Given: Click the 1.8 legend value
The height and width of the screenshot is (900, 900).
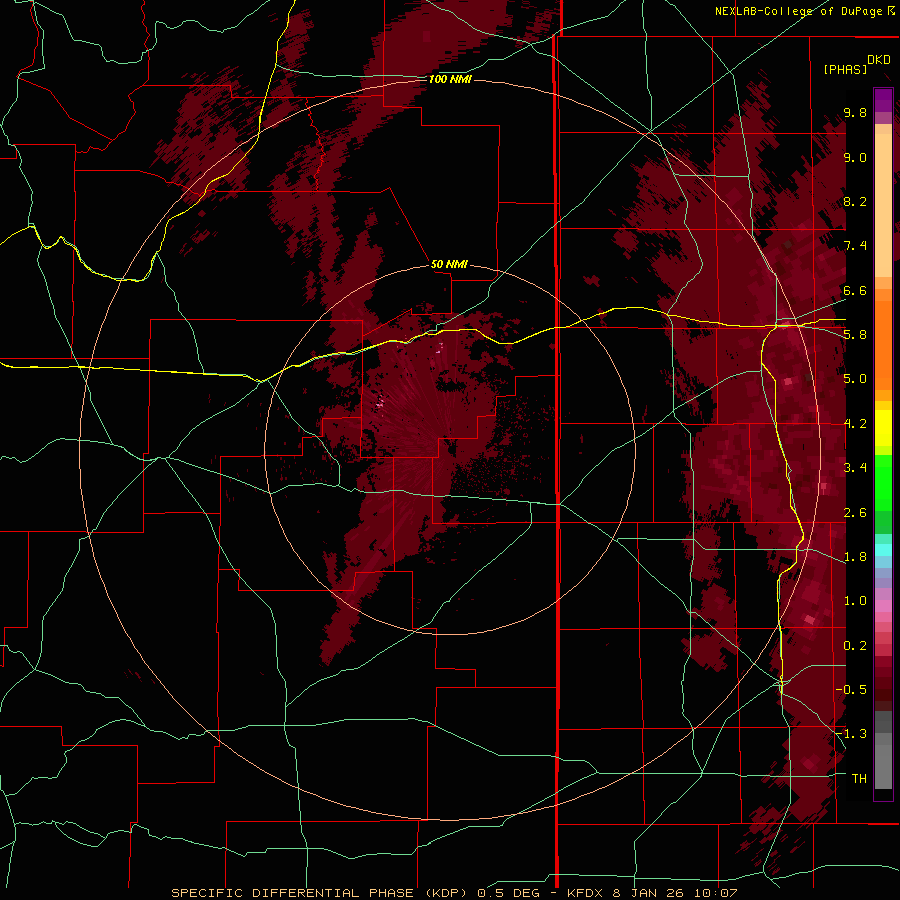Looking at the screenshot, I should point(855,557).
